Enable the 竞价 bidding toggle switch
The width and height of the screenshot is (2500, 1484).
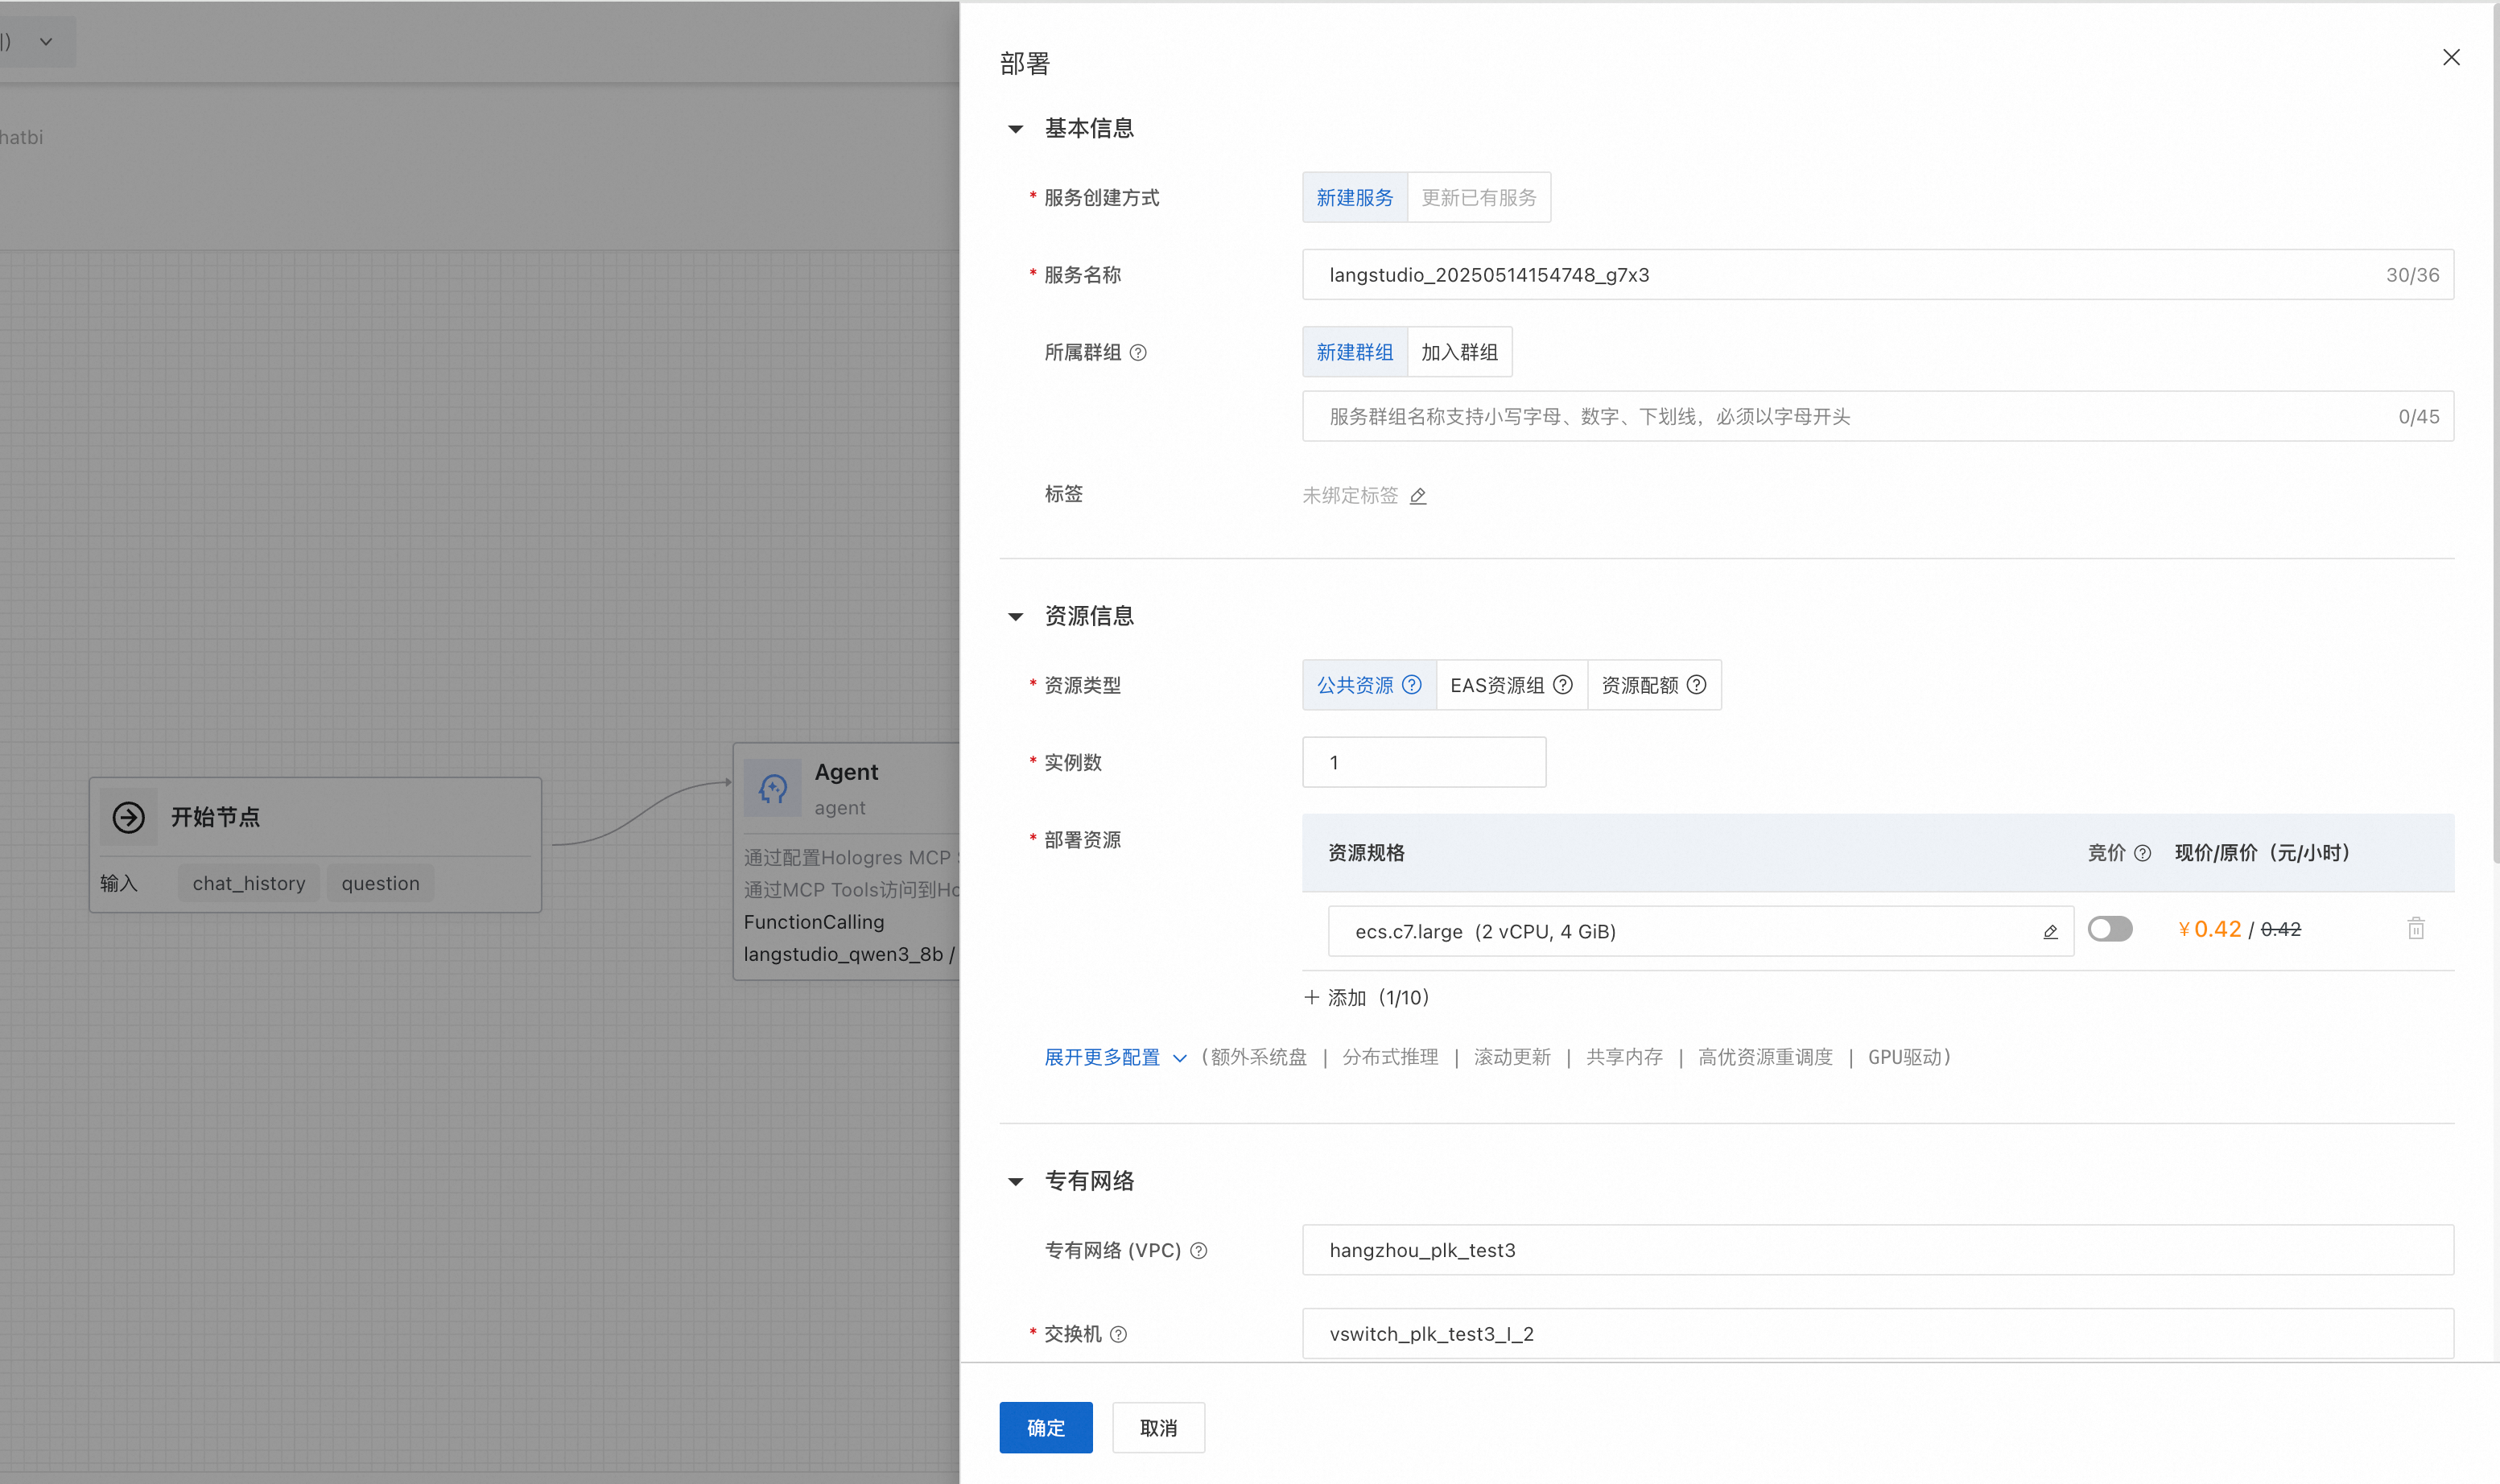coord(2110,929)
